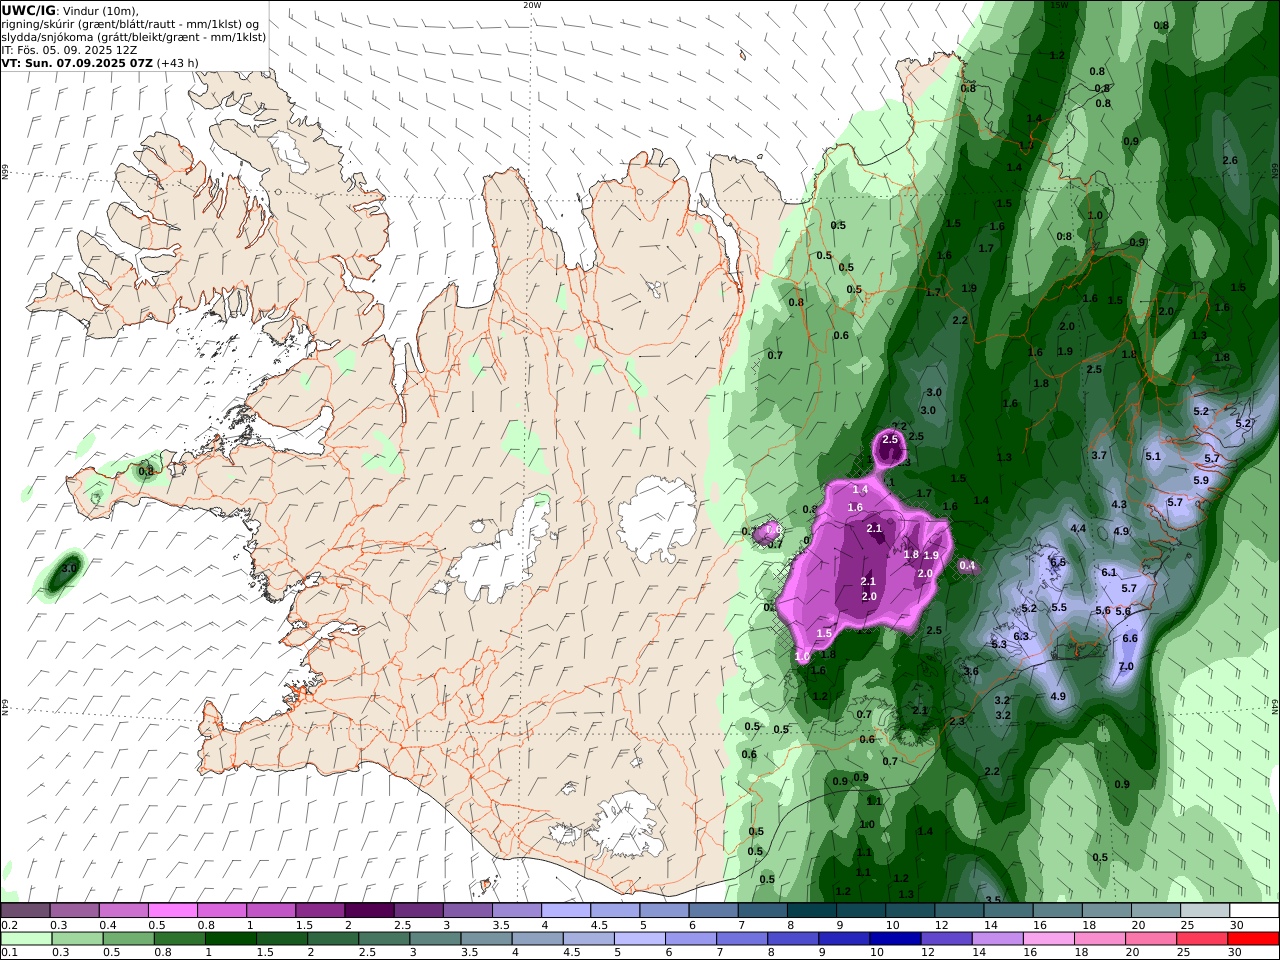Click the white 1.4 snowfall value
Screen dimensions: 1280x960
point(860,490)
